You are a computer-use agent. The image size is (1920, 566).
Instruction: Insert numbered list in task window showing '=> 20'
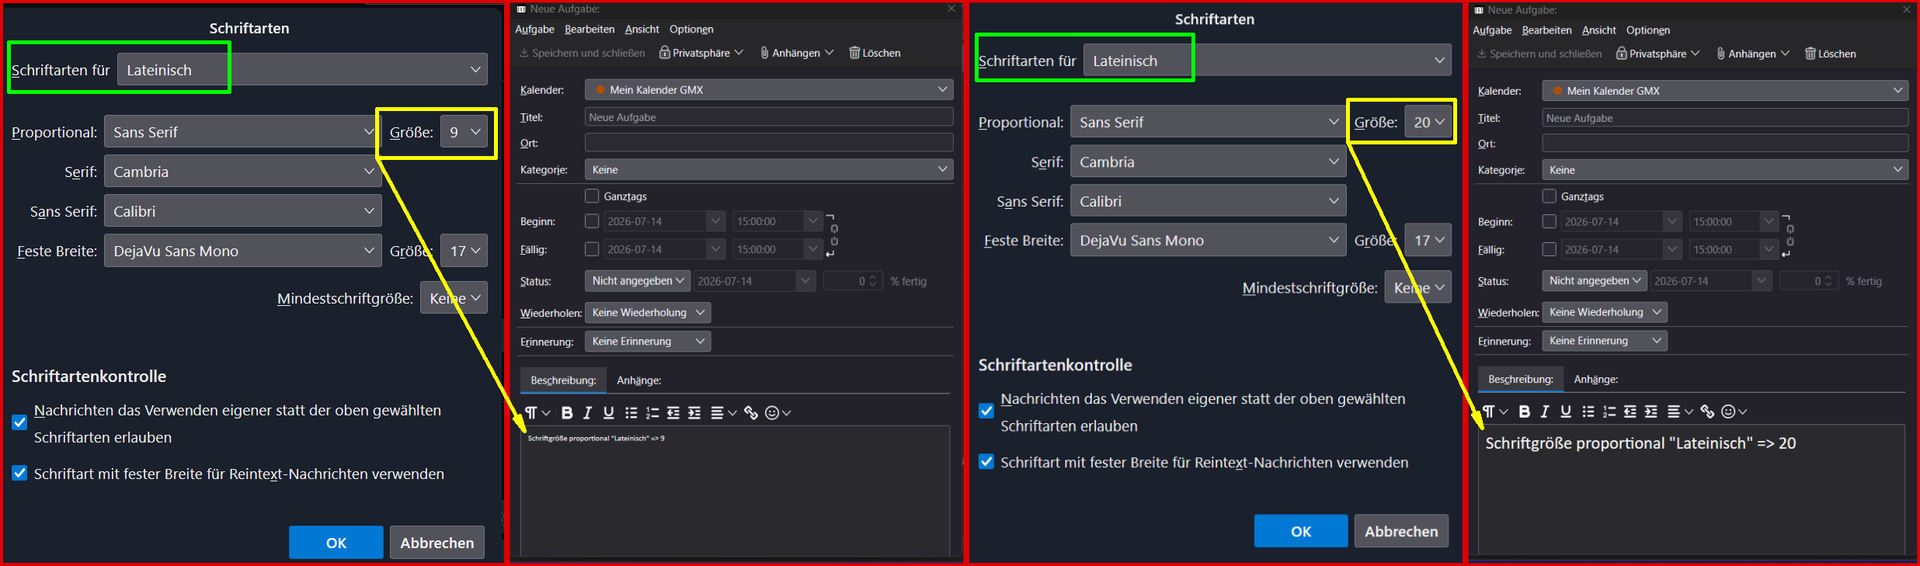click(x=1609, y=412)
